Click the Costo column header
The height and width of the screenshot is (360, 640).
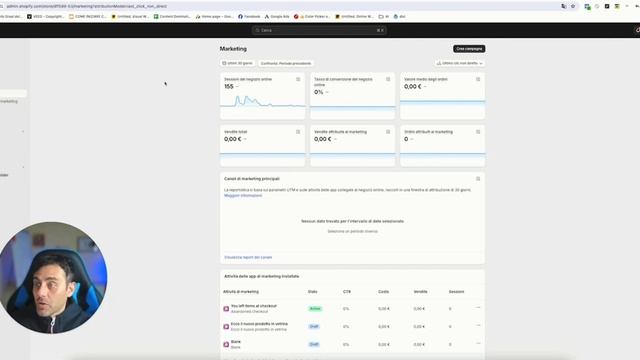[x=384, y=292]
